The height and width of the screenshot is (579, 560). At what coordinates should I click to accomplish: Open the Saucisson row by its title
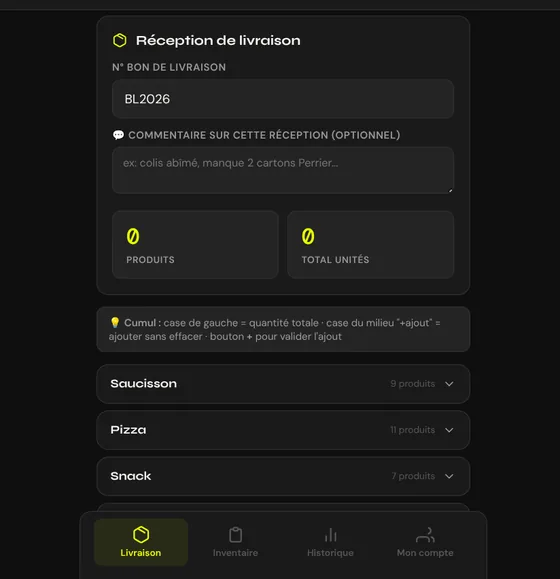144,384
